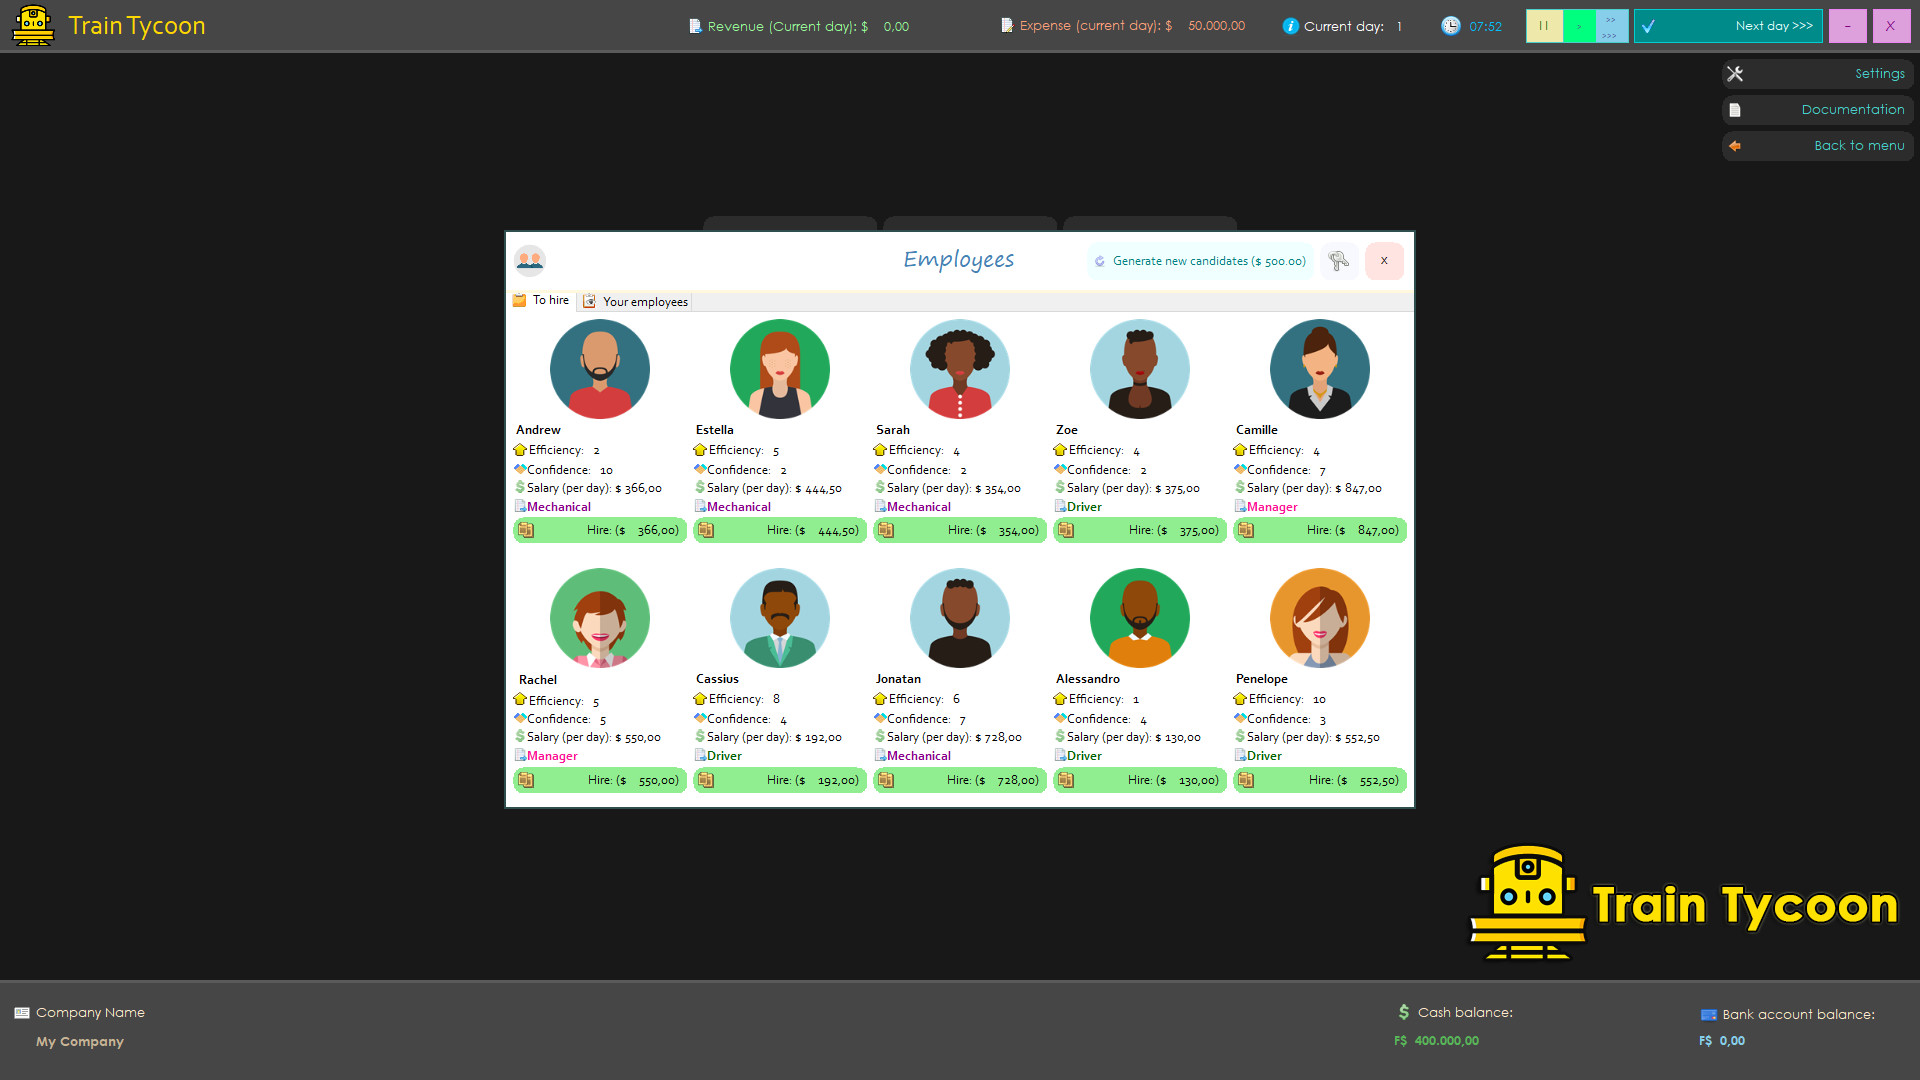The image size is (1920, 1080).
Task: Click the Back to menu arrow icon
Action: 1735,146
